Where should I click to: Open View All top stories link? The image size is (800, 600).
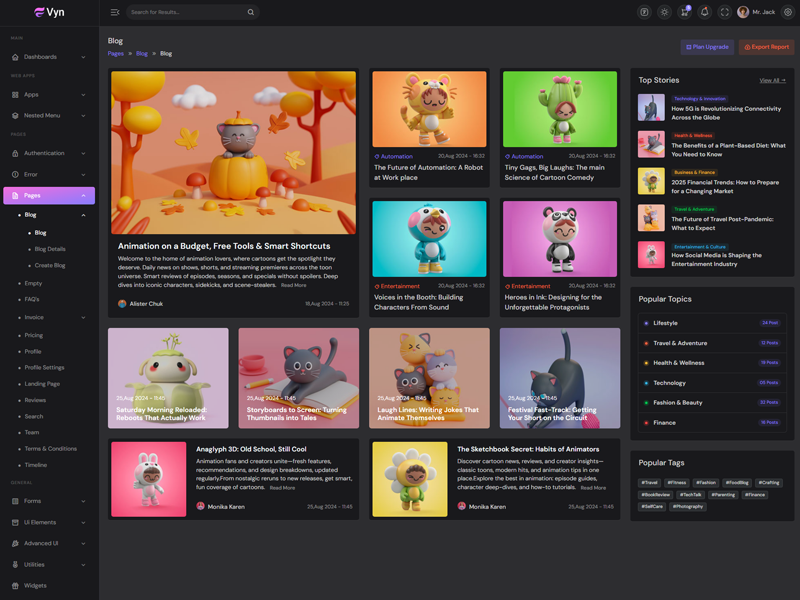[772, 80]
